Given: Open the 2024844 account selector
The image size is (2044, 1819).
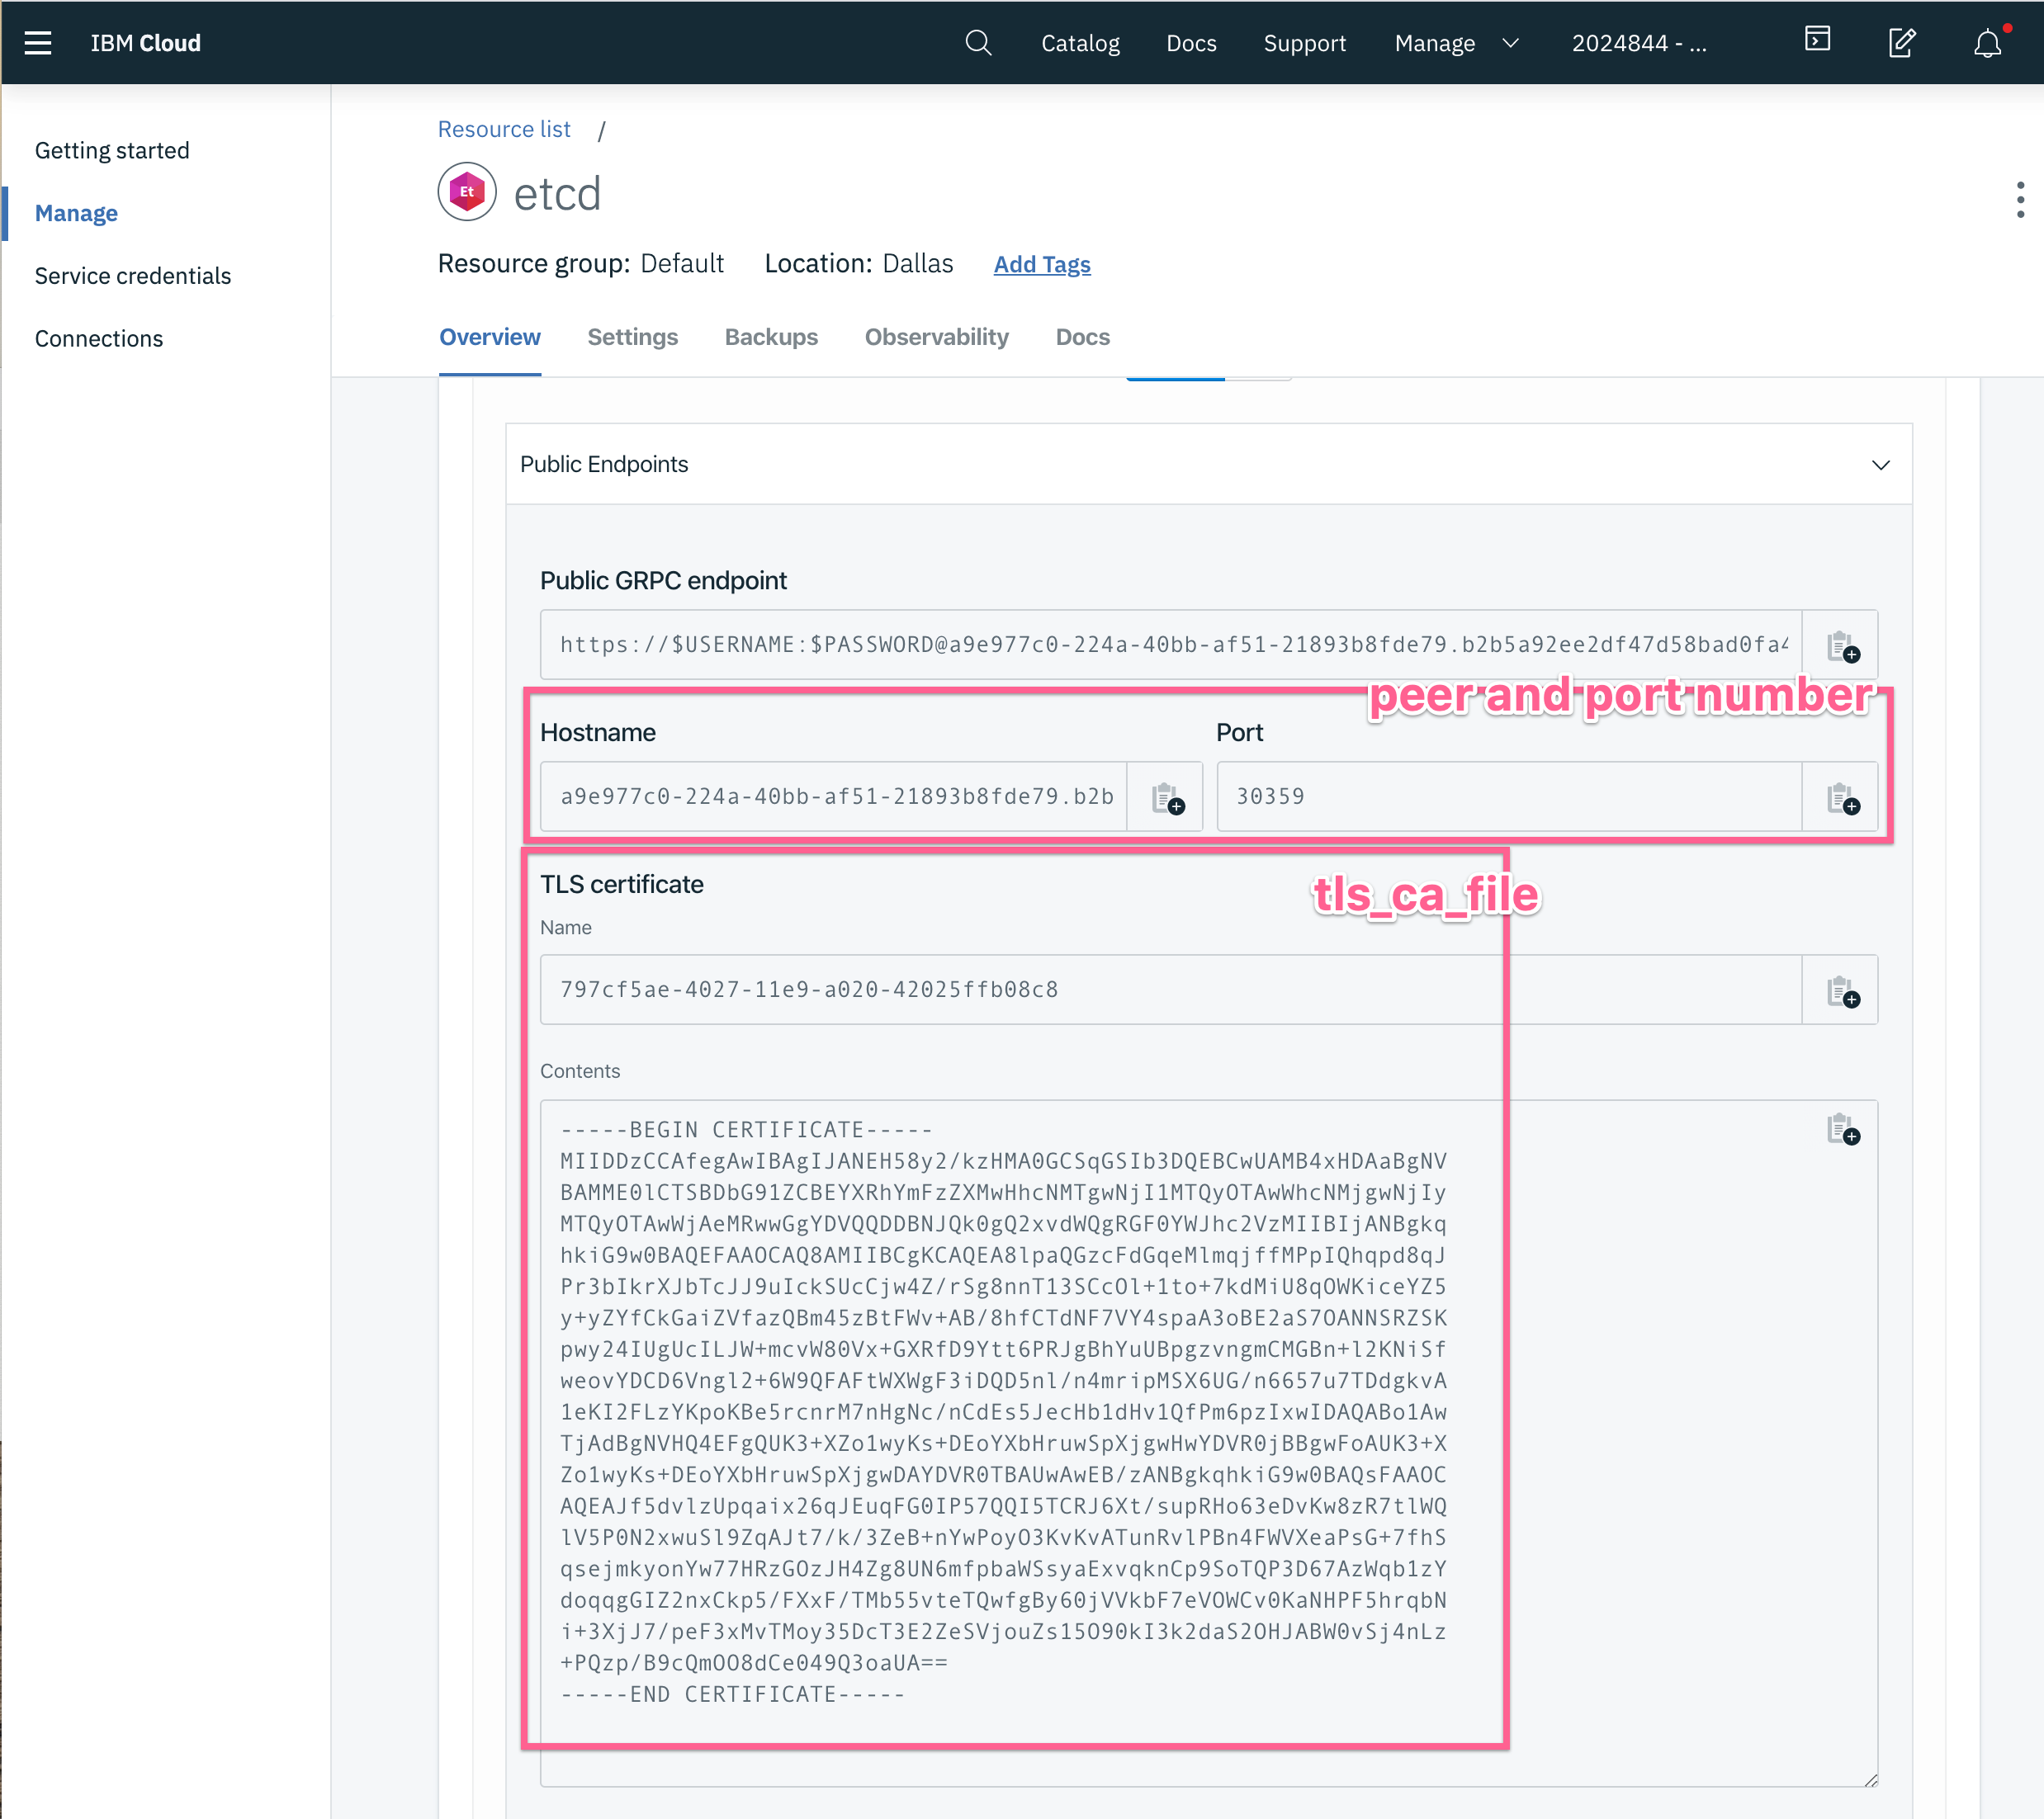Looking at the screenshot, I should pos(1638,42).
